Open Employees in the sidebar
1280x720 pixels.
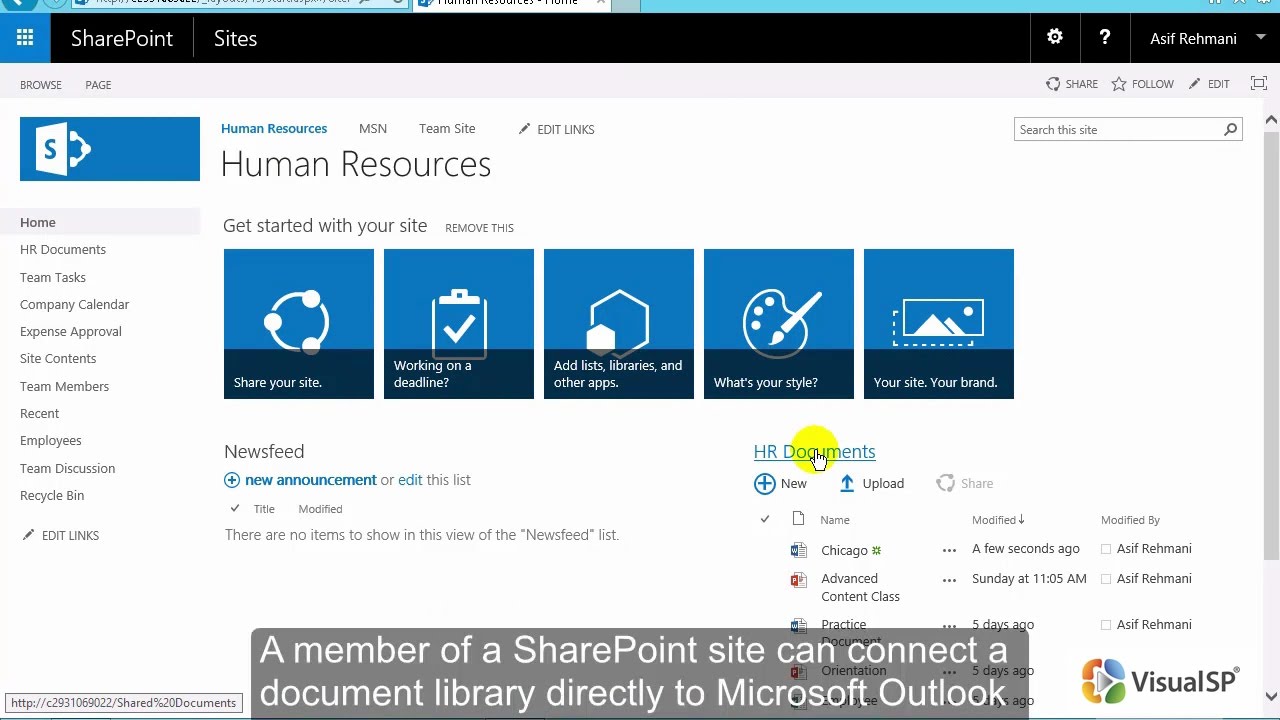point(51,440)
